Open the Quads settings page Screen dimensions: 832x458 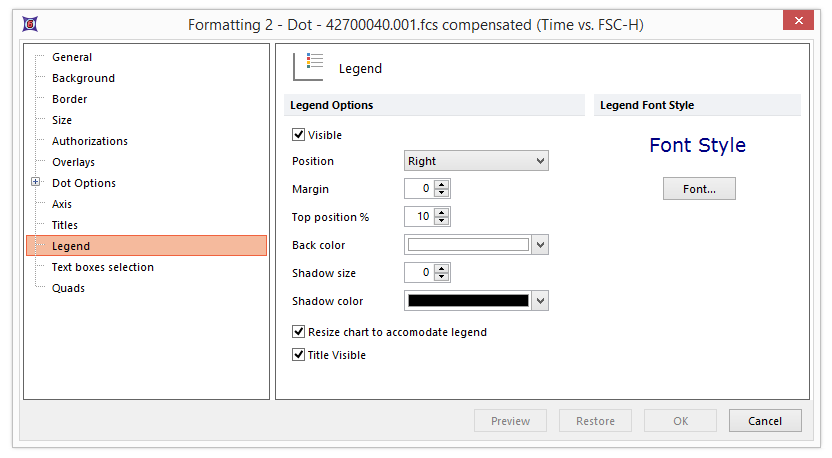pos(68,288)
